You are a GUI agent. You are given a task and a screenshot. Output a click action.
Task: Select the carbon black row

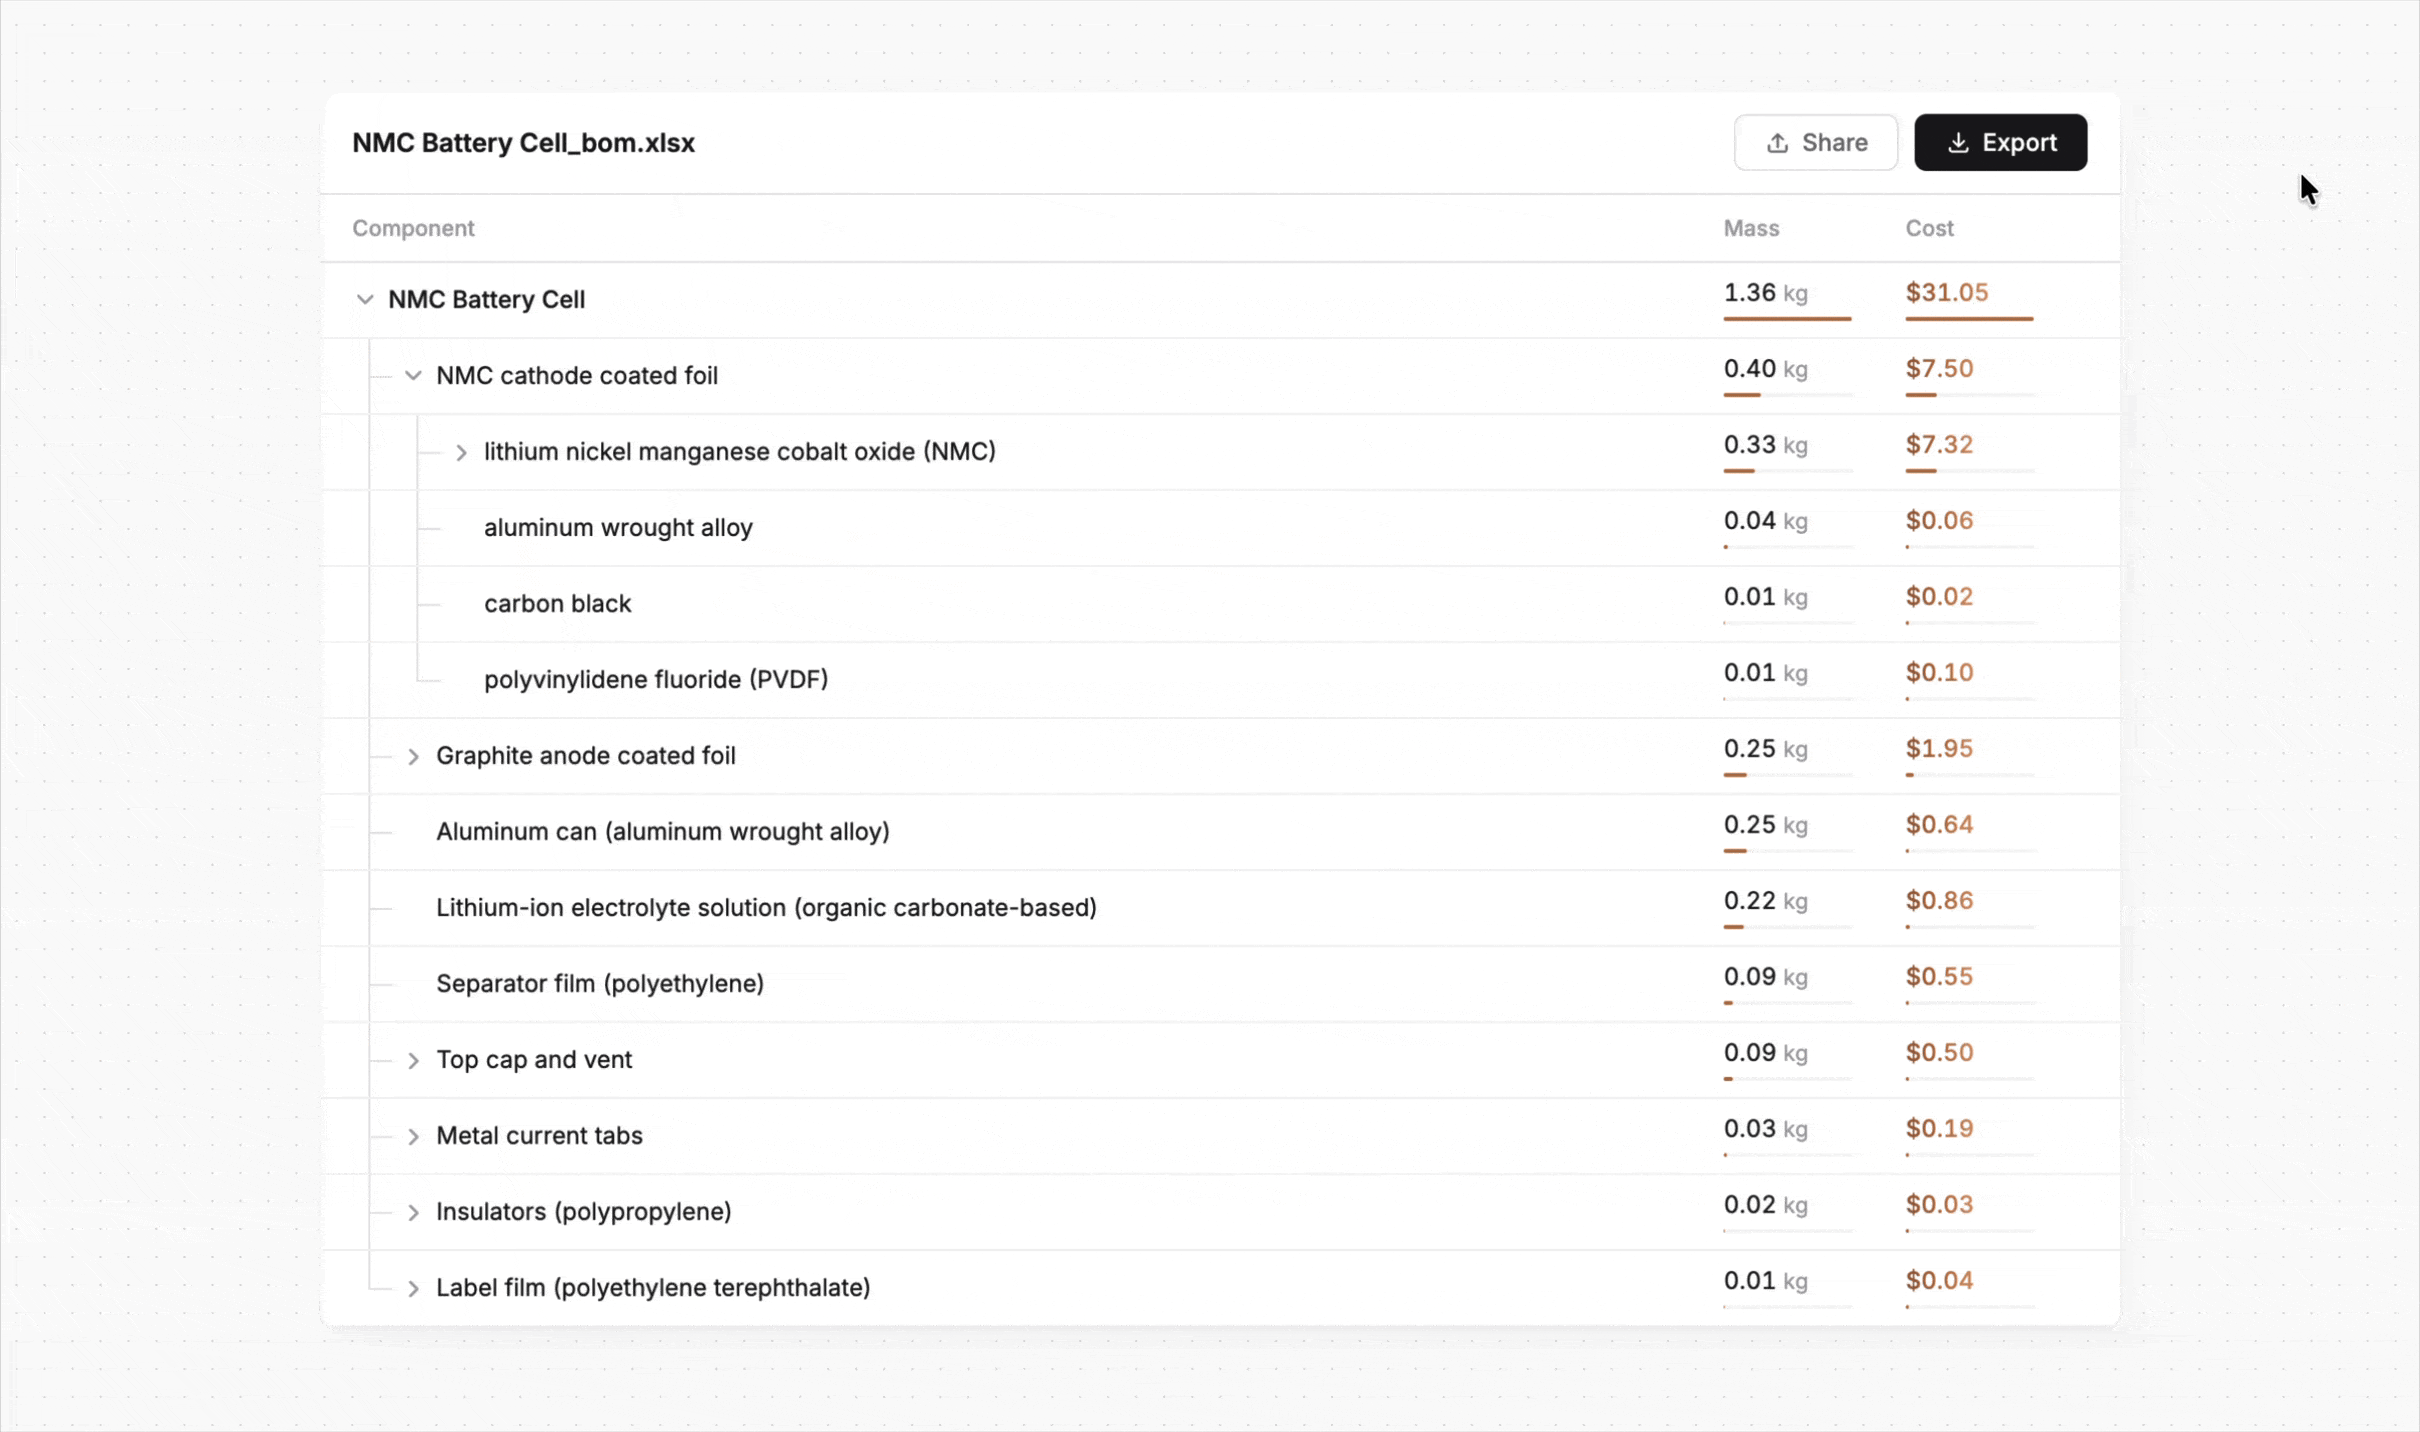click(1220, 604)
